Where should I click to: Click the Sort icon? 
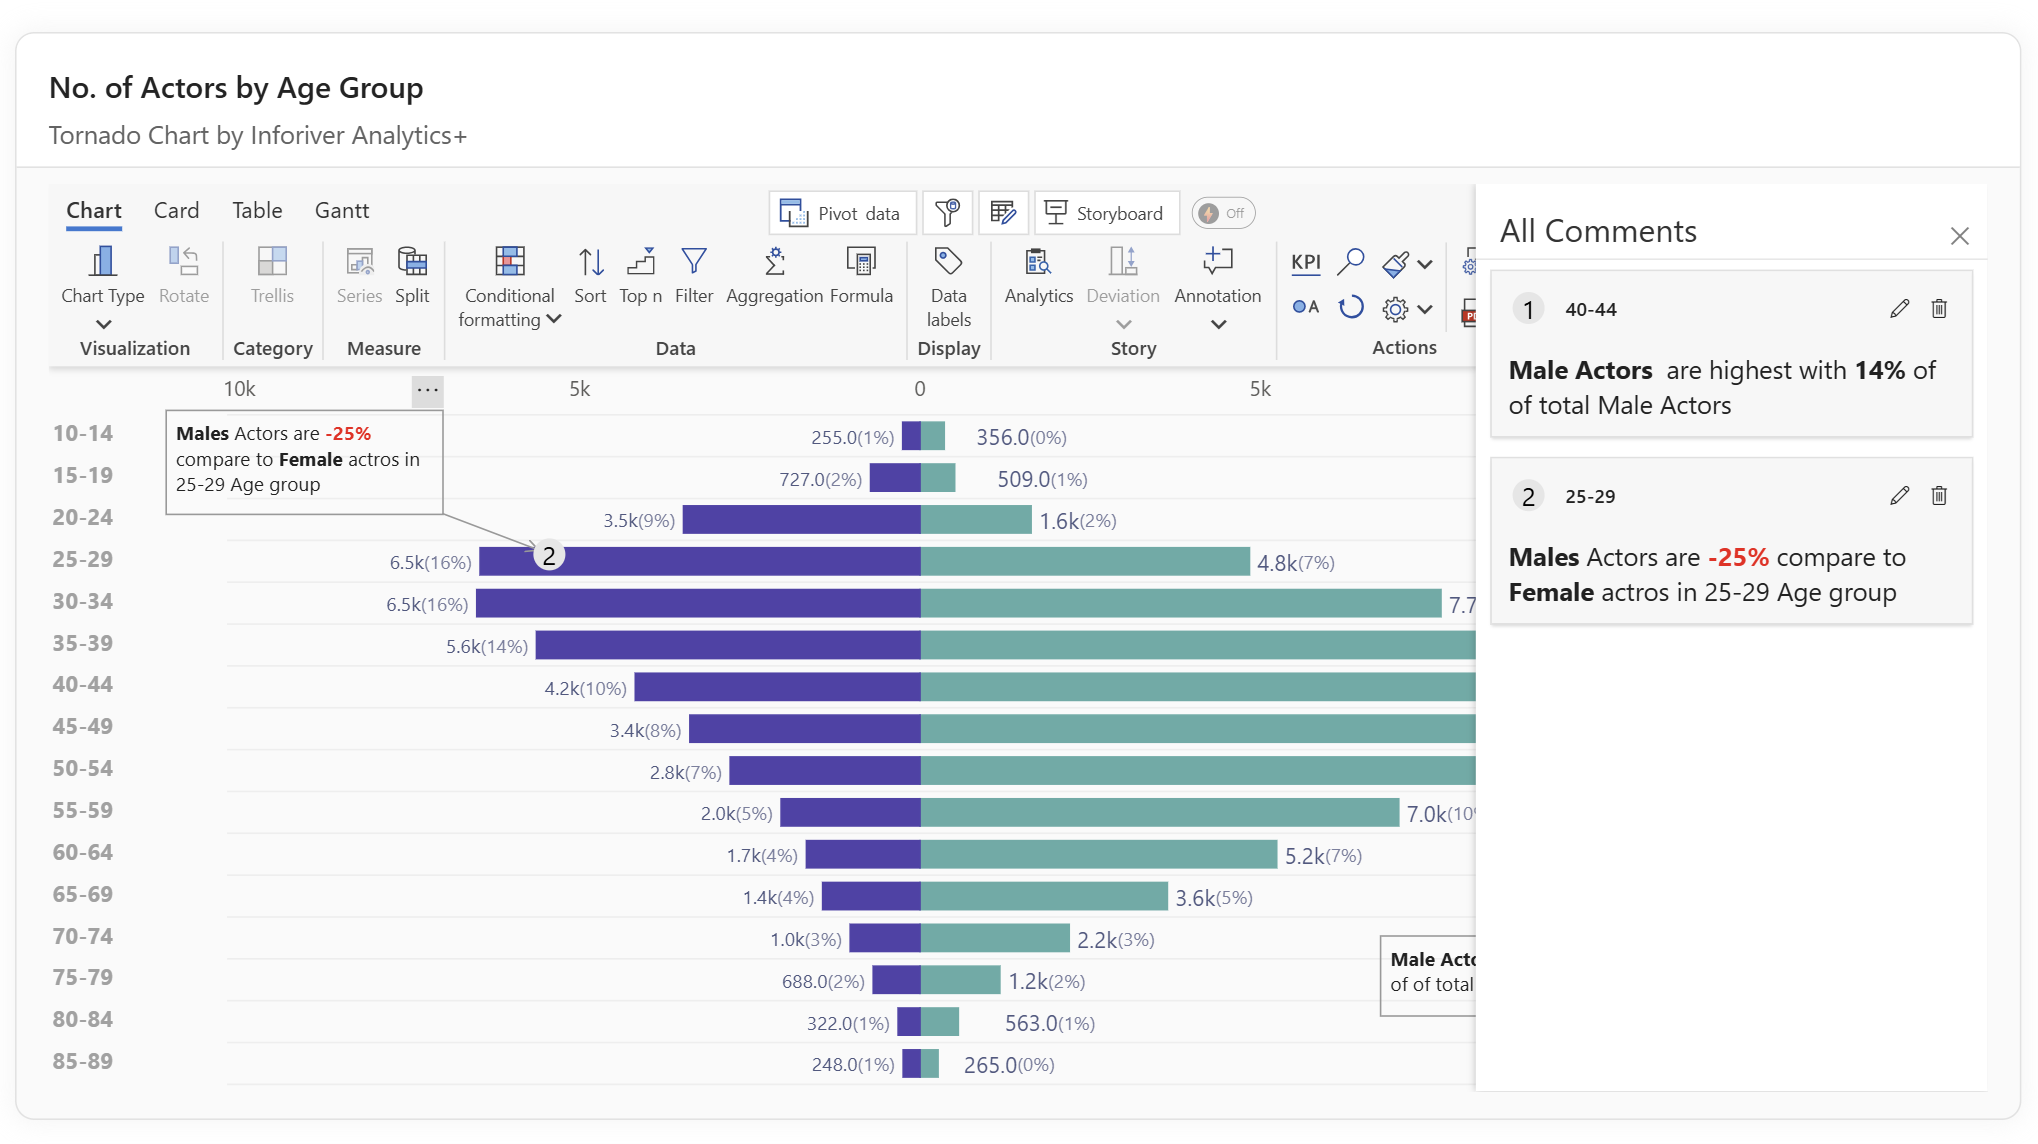point(590,263)
